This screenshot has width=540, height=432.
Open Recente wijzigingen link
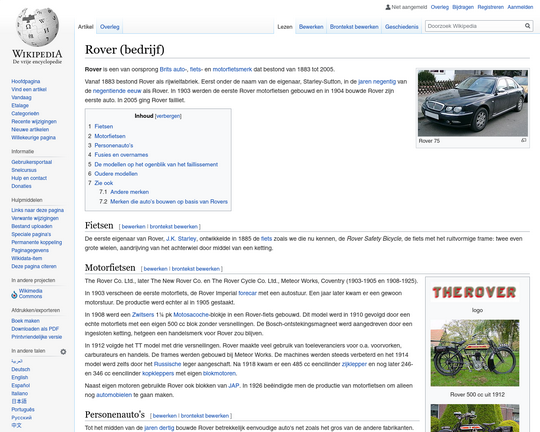pos(34,121)
